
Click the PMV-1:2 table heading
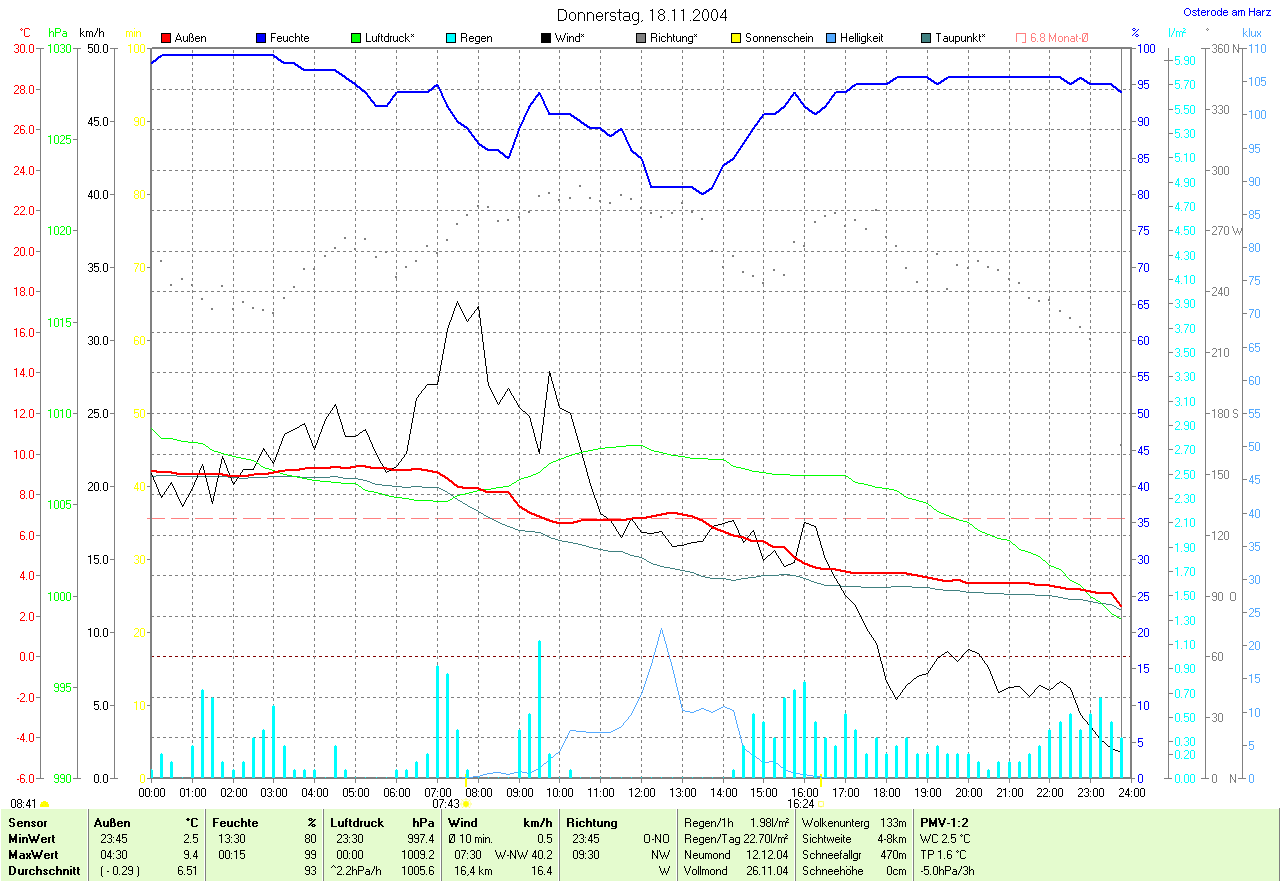(x=944, y=822)
